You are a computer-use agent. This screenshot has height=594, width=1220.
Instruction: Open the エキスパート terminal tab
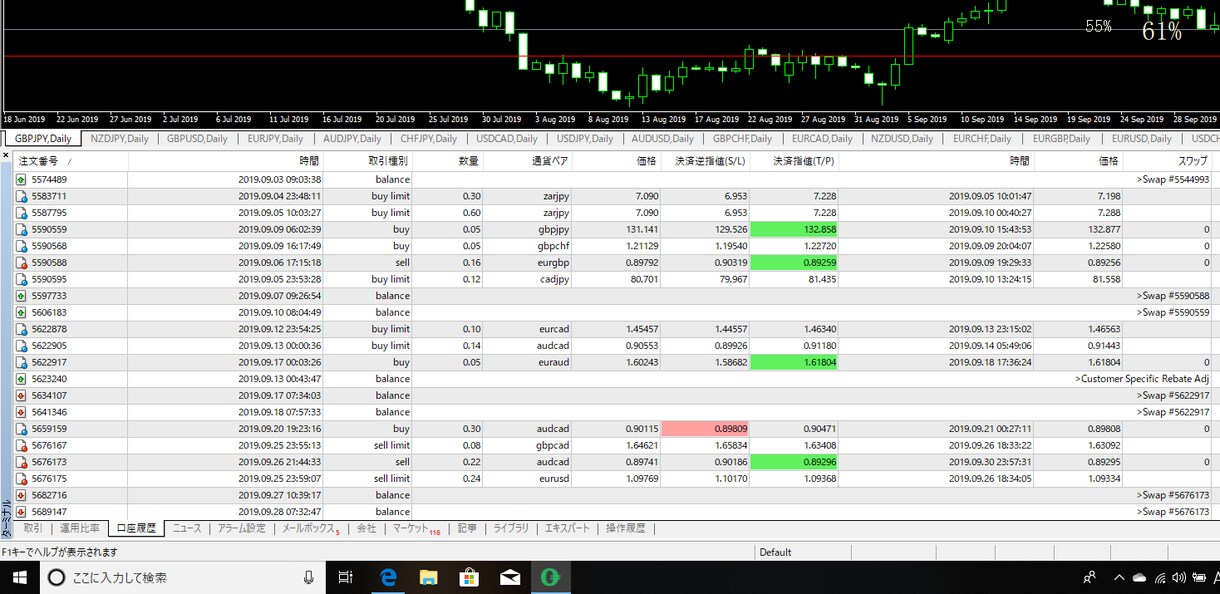[x=568, y=528]
